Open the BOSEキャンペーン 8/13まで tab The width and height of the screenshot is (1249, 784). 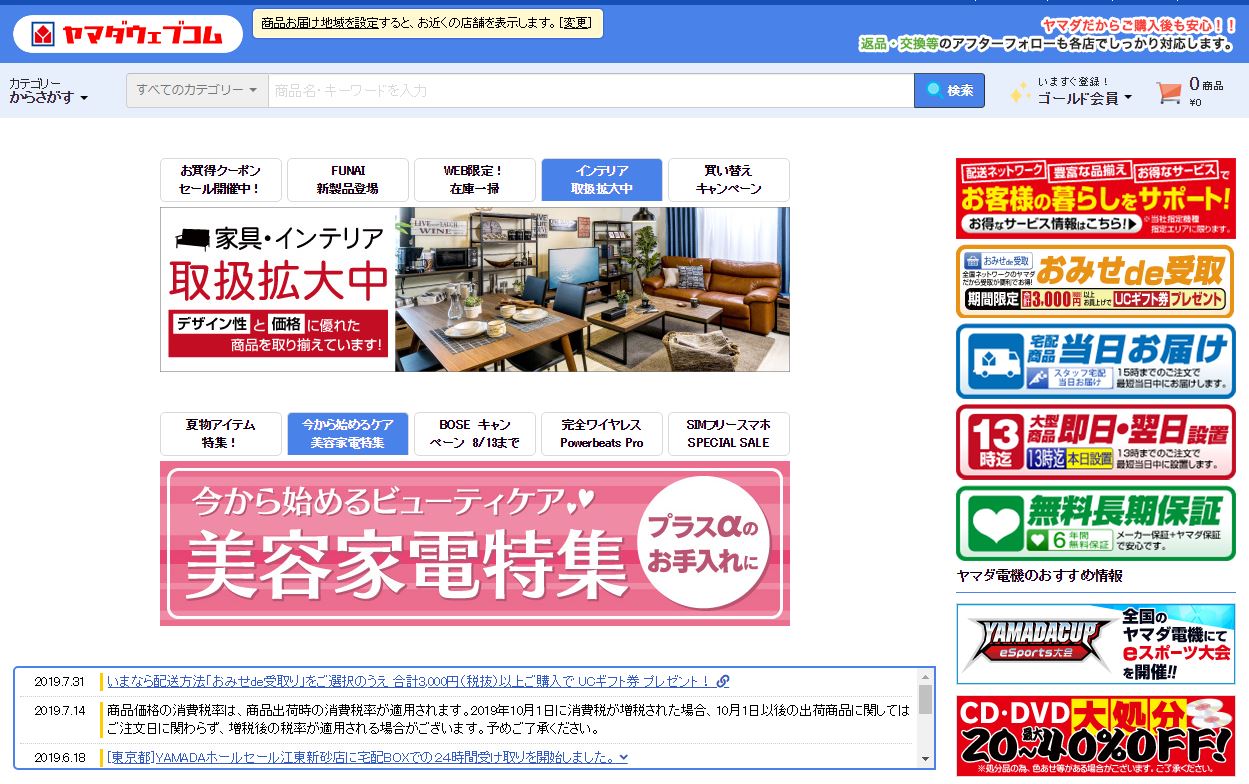tap(474, 433)
